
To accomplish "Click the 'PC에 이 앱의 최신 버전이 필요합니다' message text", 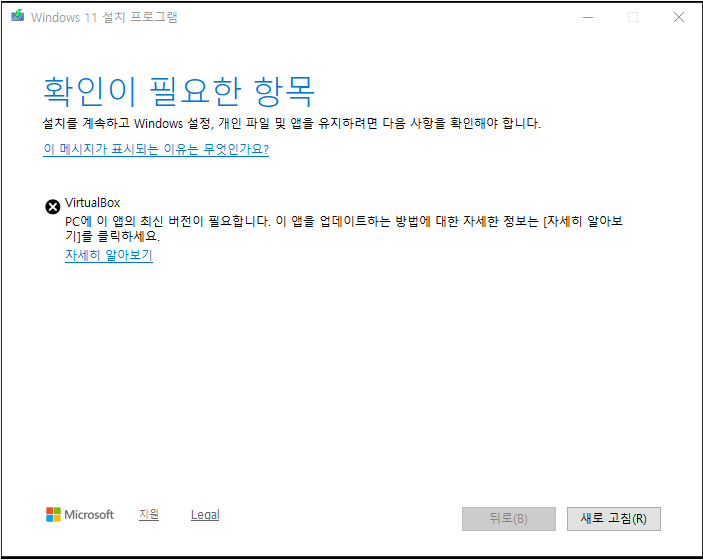I will pos(344,228).
